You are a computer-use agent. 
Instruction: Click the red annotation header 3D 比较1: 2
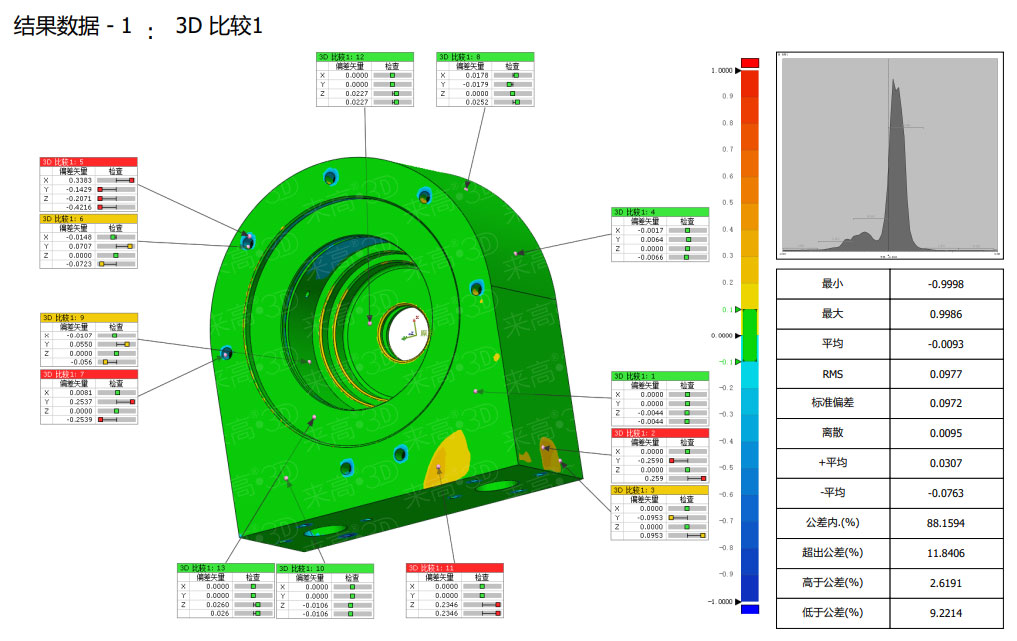click(x=659, y=433)
